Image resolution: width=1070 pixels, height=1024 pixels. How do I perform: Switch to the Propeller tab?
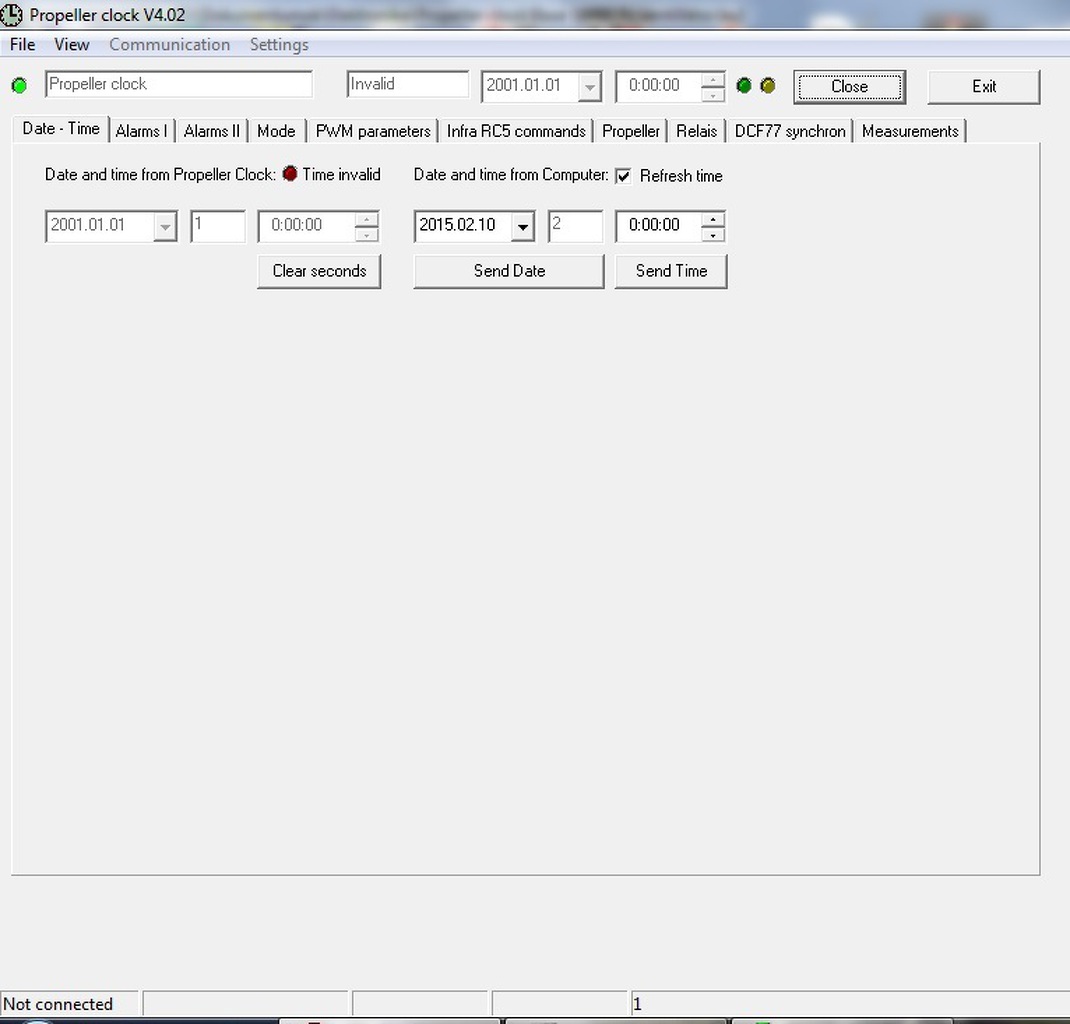click(x=631, y=131)
